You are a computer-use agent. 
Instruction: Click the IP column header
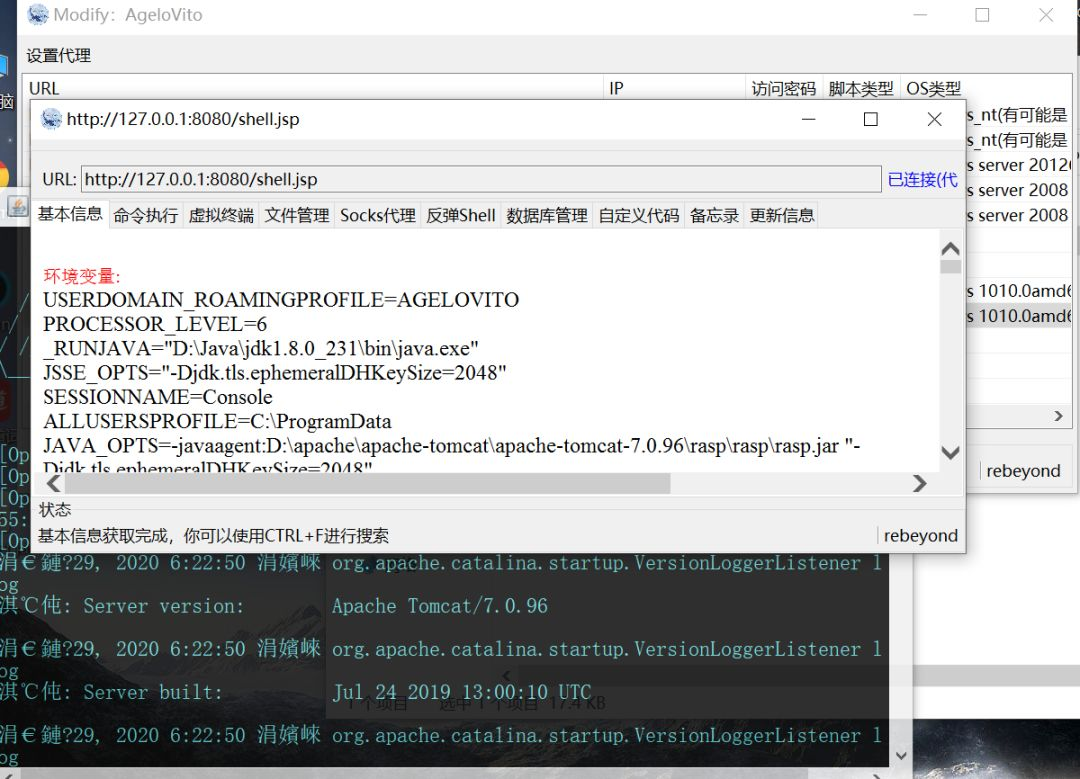[x=674, y=88]
